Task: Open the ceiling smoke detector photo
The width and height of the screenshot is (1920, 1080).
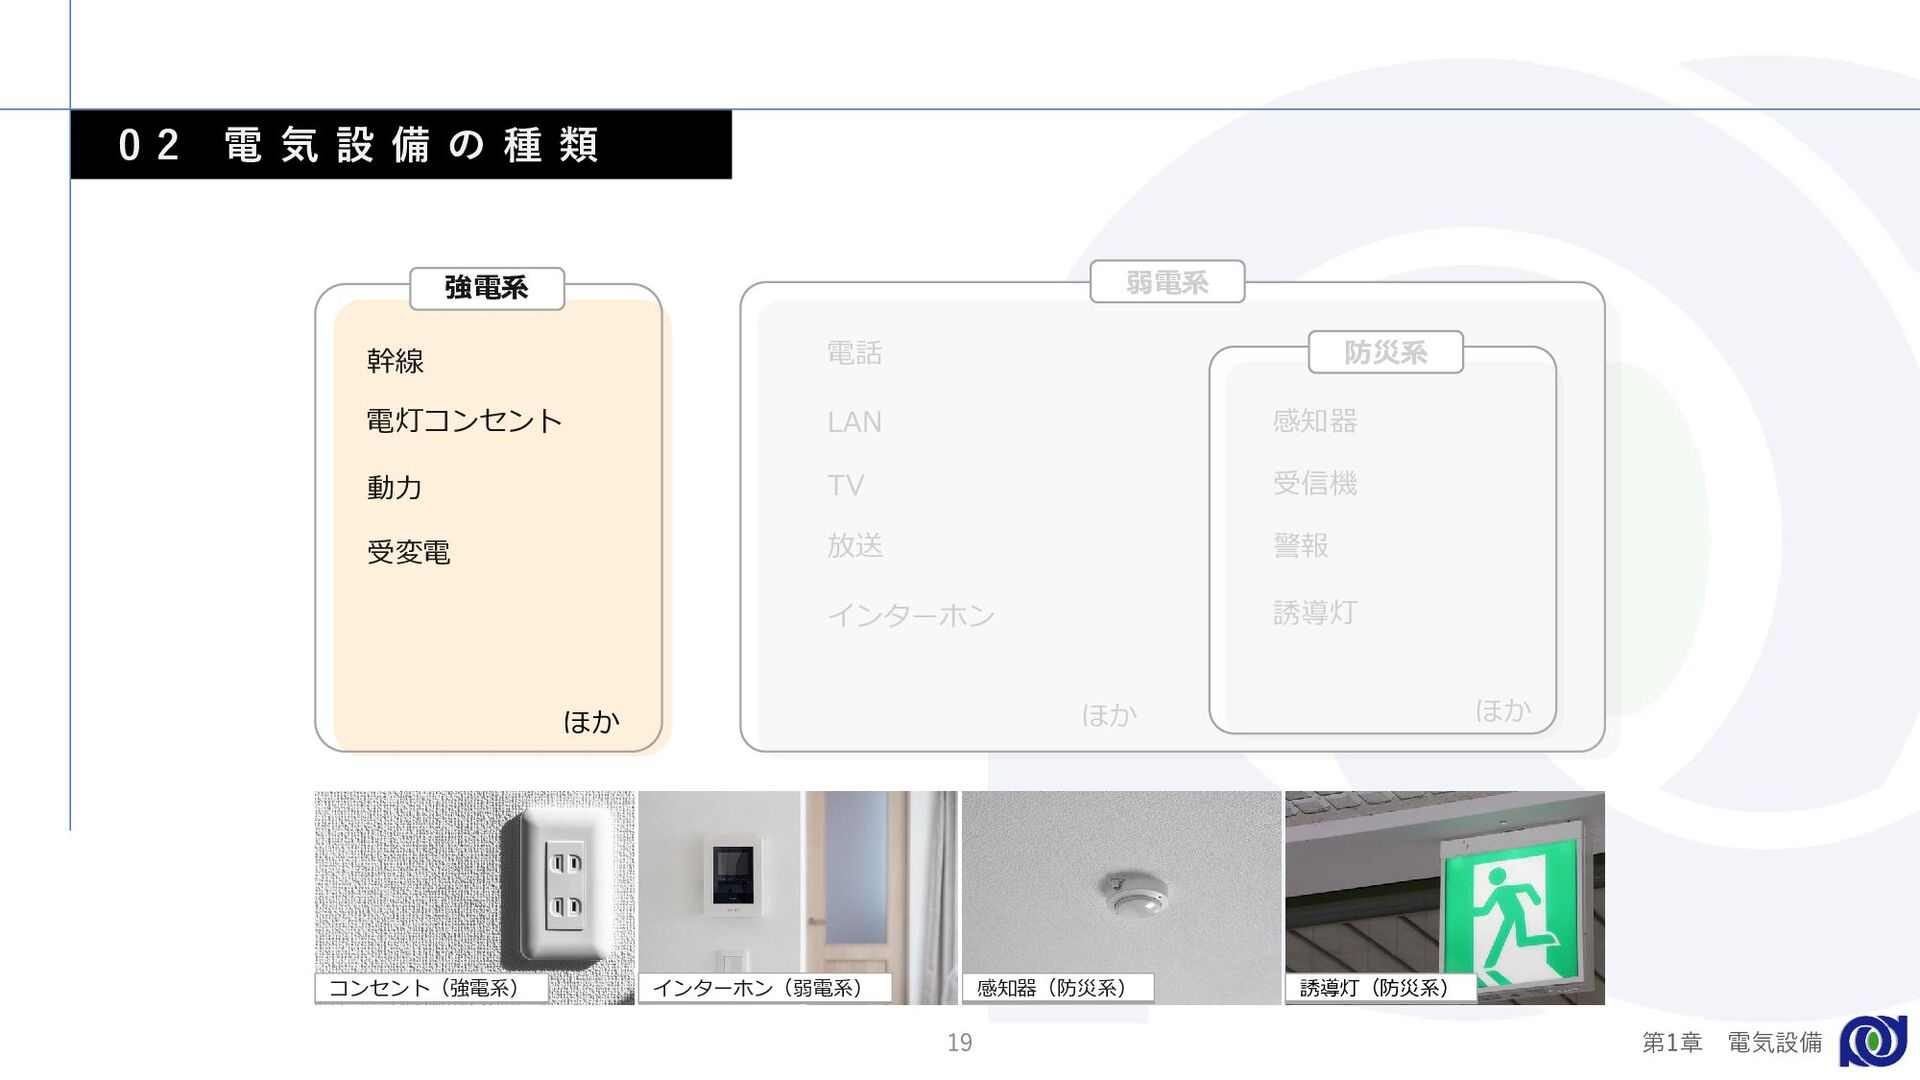Action: tap(1121, 898)
